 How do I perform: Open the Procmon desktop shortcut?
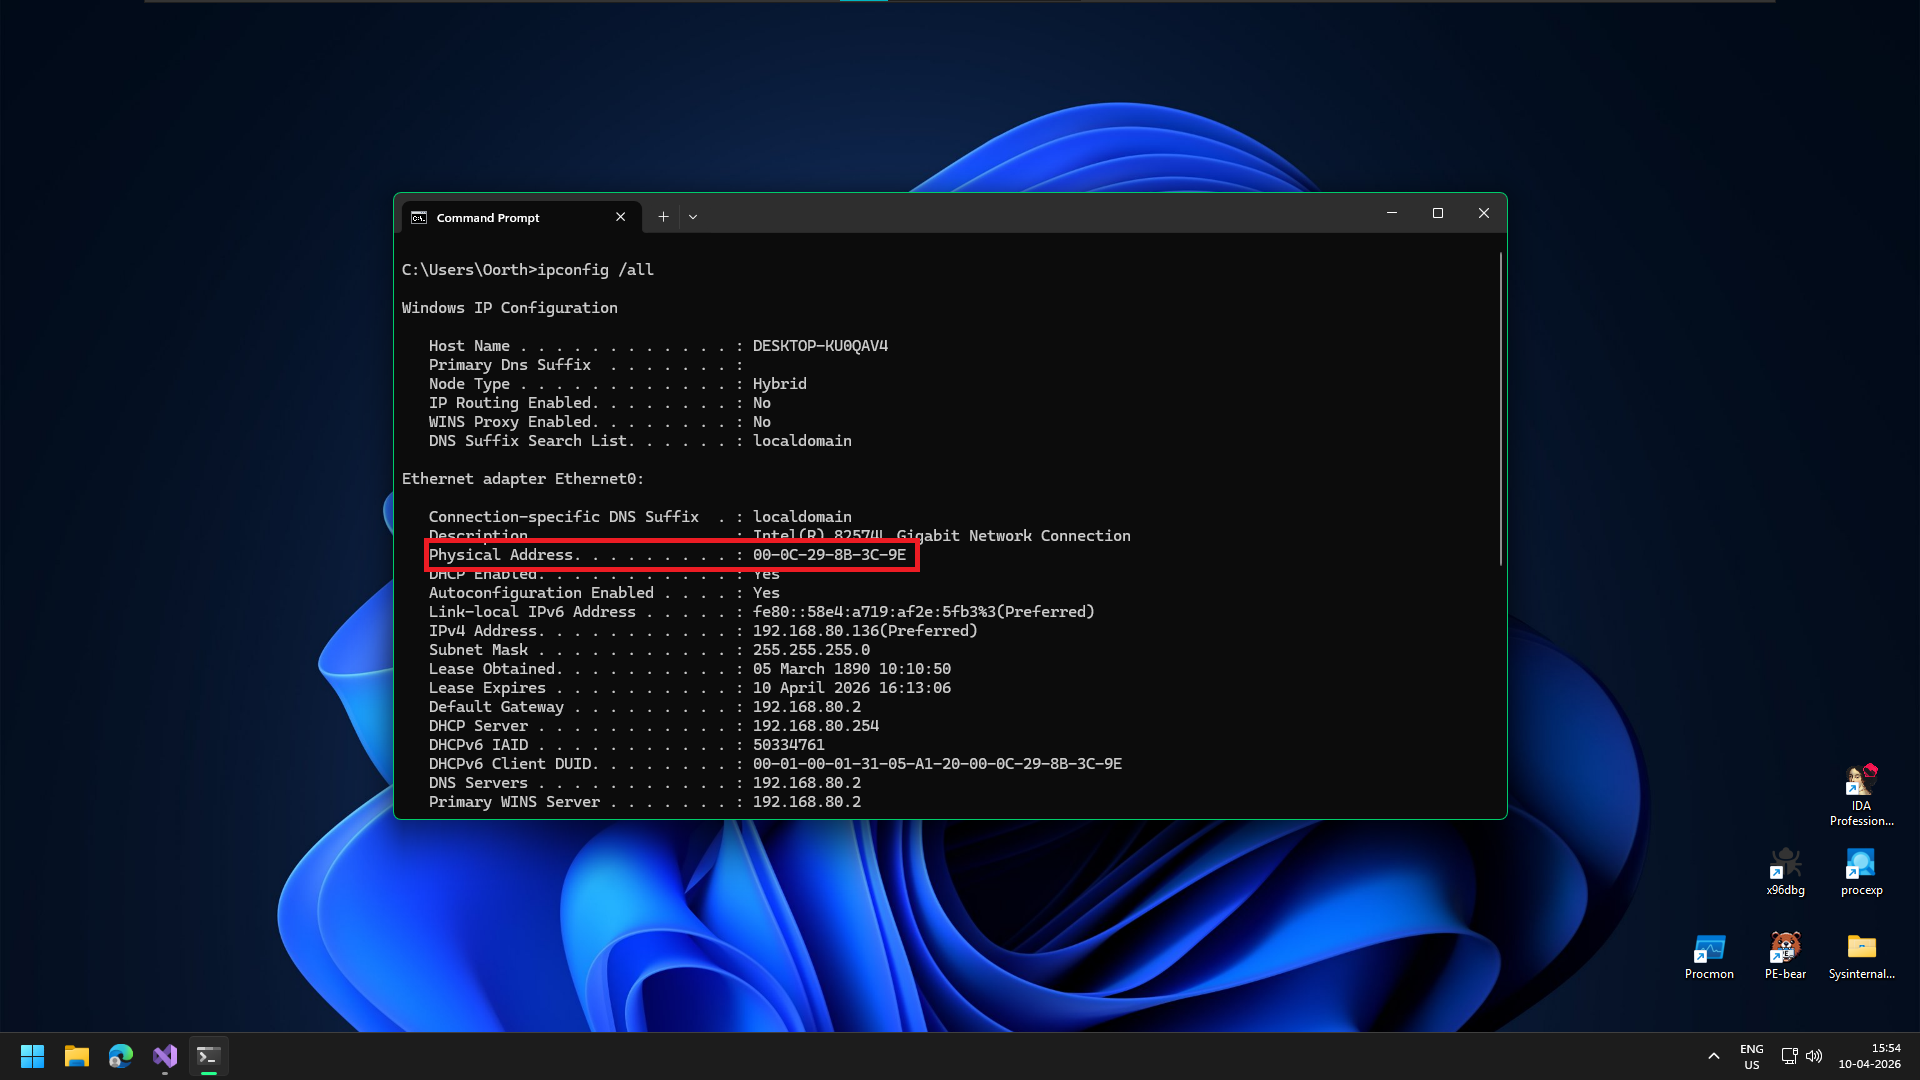[x=1709, y=950]
